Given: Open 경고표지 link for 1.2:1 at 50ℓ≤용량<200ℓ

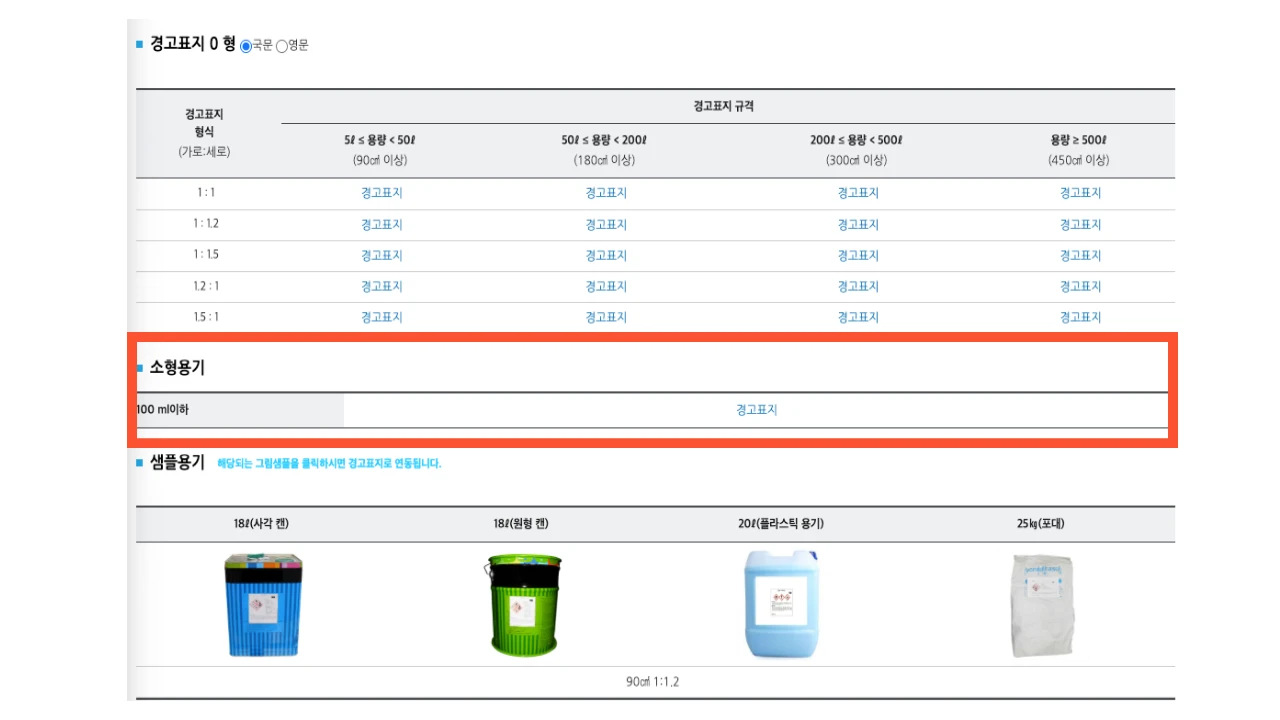Looking at the screenshot, I should pyautogui.click(x=606, y=286).
